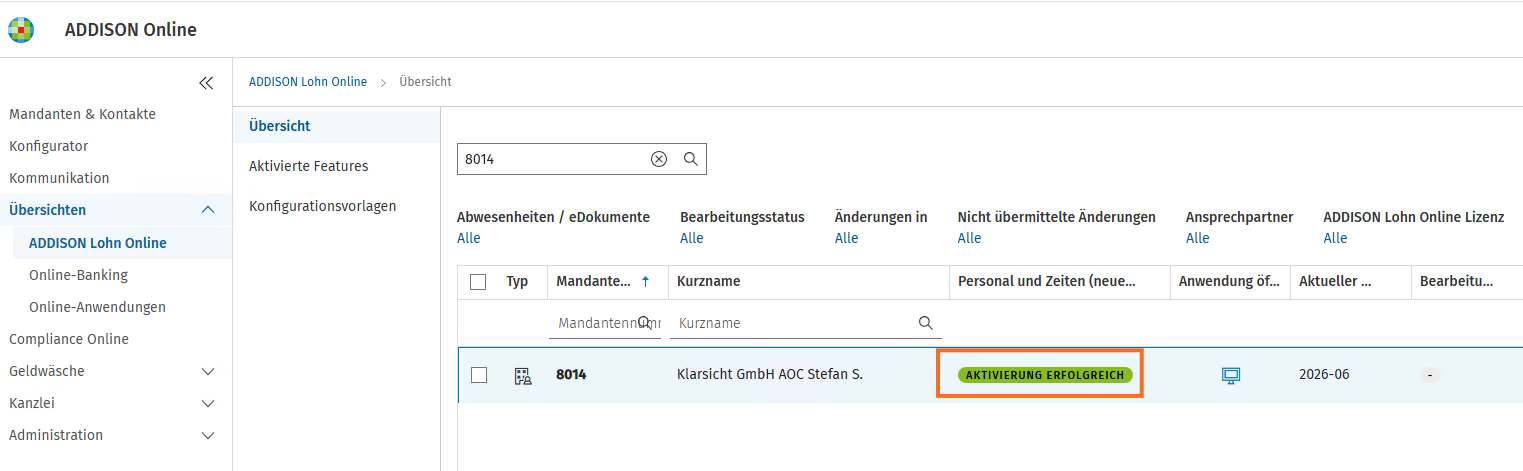The height and width of the screenshot is (471, 1523).
Task: Open Kommunikation in sidebar
Action: pos(59,178)
